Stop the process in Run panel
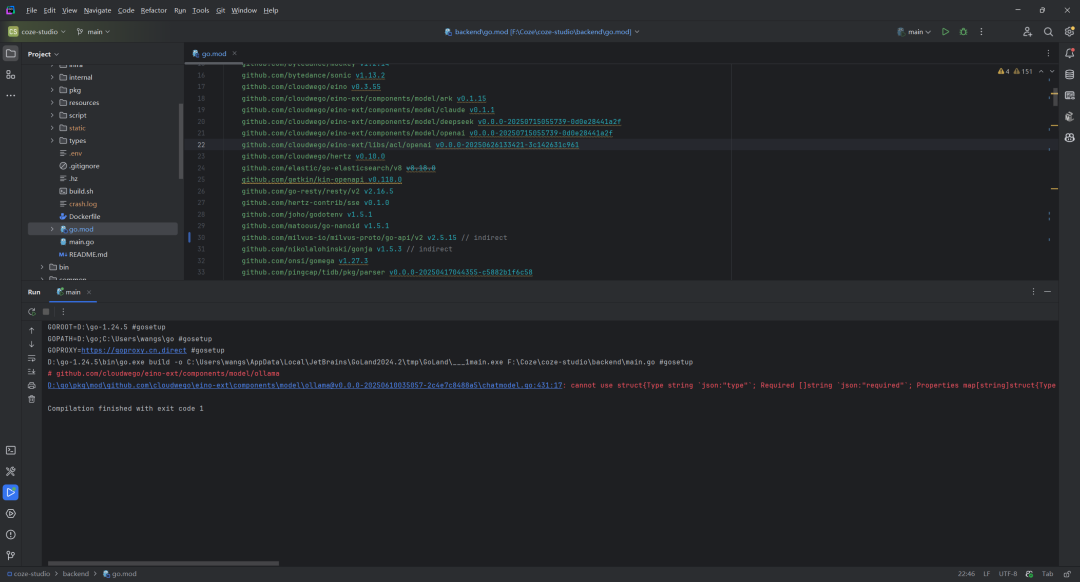The width and height of the screenshot is (1080, 582). pos(46,311)
